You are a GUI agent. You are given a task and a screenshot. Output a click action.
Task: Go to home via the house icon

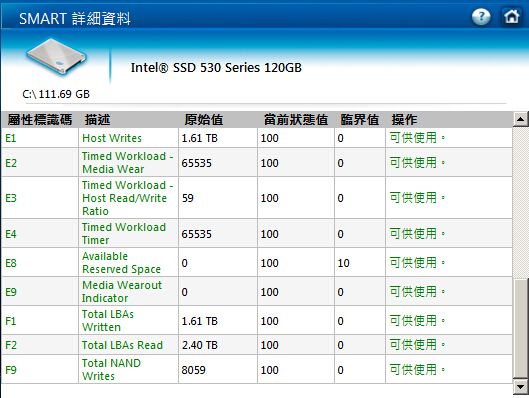(x=511, y=16)
